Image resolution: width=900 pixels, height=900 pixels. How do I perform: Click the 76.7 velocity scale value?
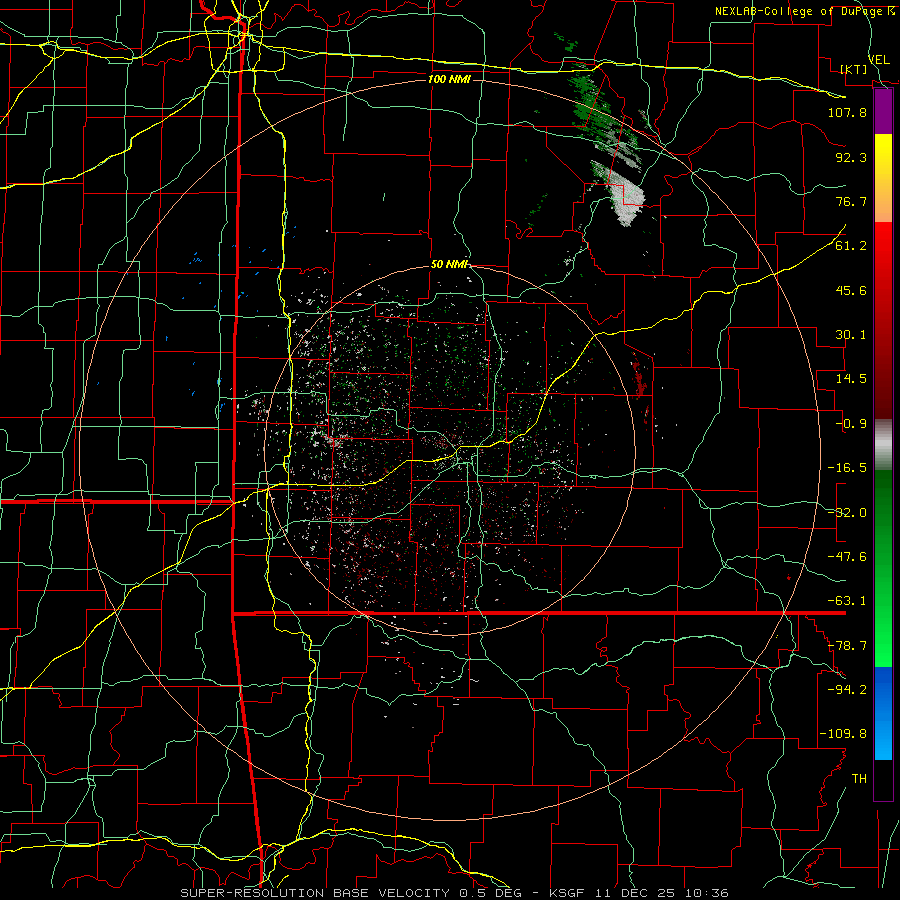click(x=851, y=201)
